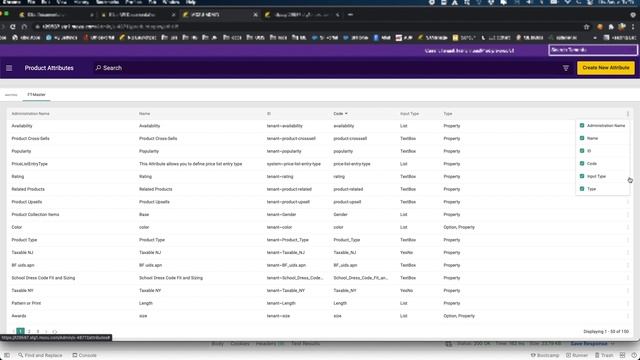This screenshot has width=640, height=360.
Task: Click Create New Attribute button
Action: click(x=606, y=68)
